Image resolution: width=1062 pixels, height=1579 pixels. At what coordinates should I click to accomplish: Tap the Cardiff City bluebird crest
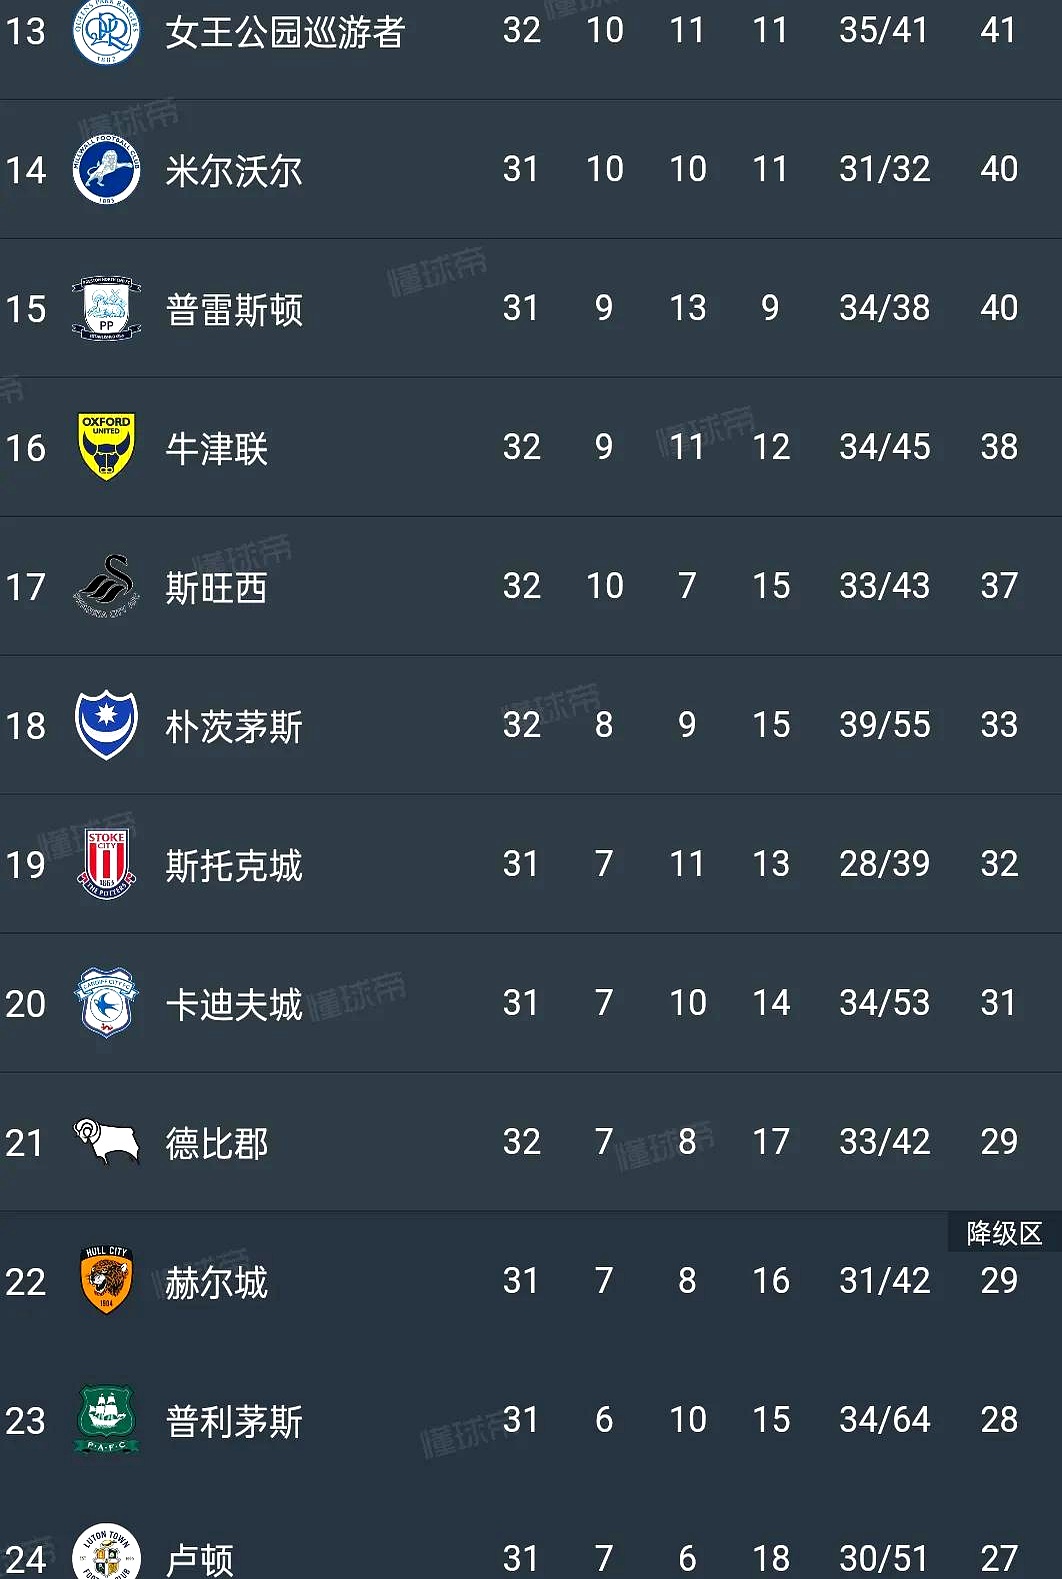tap(106, 1003)
